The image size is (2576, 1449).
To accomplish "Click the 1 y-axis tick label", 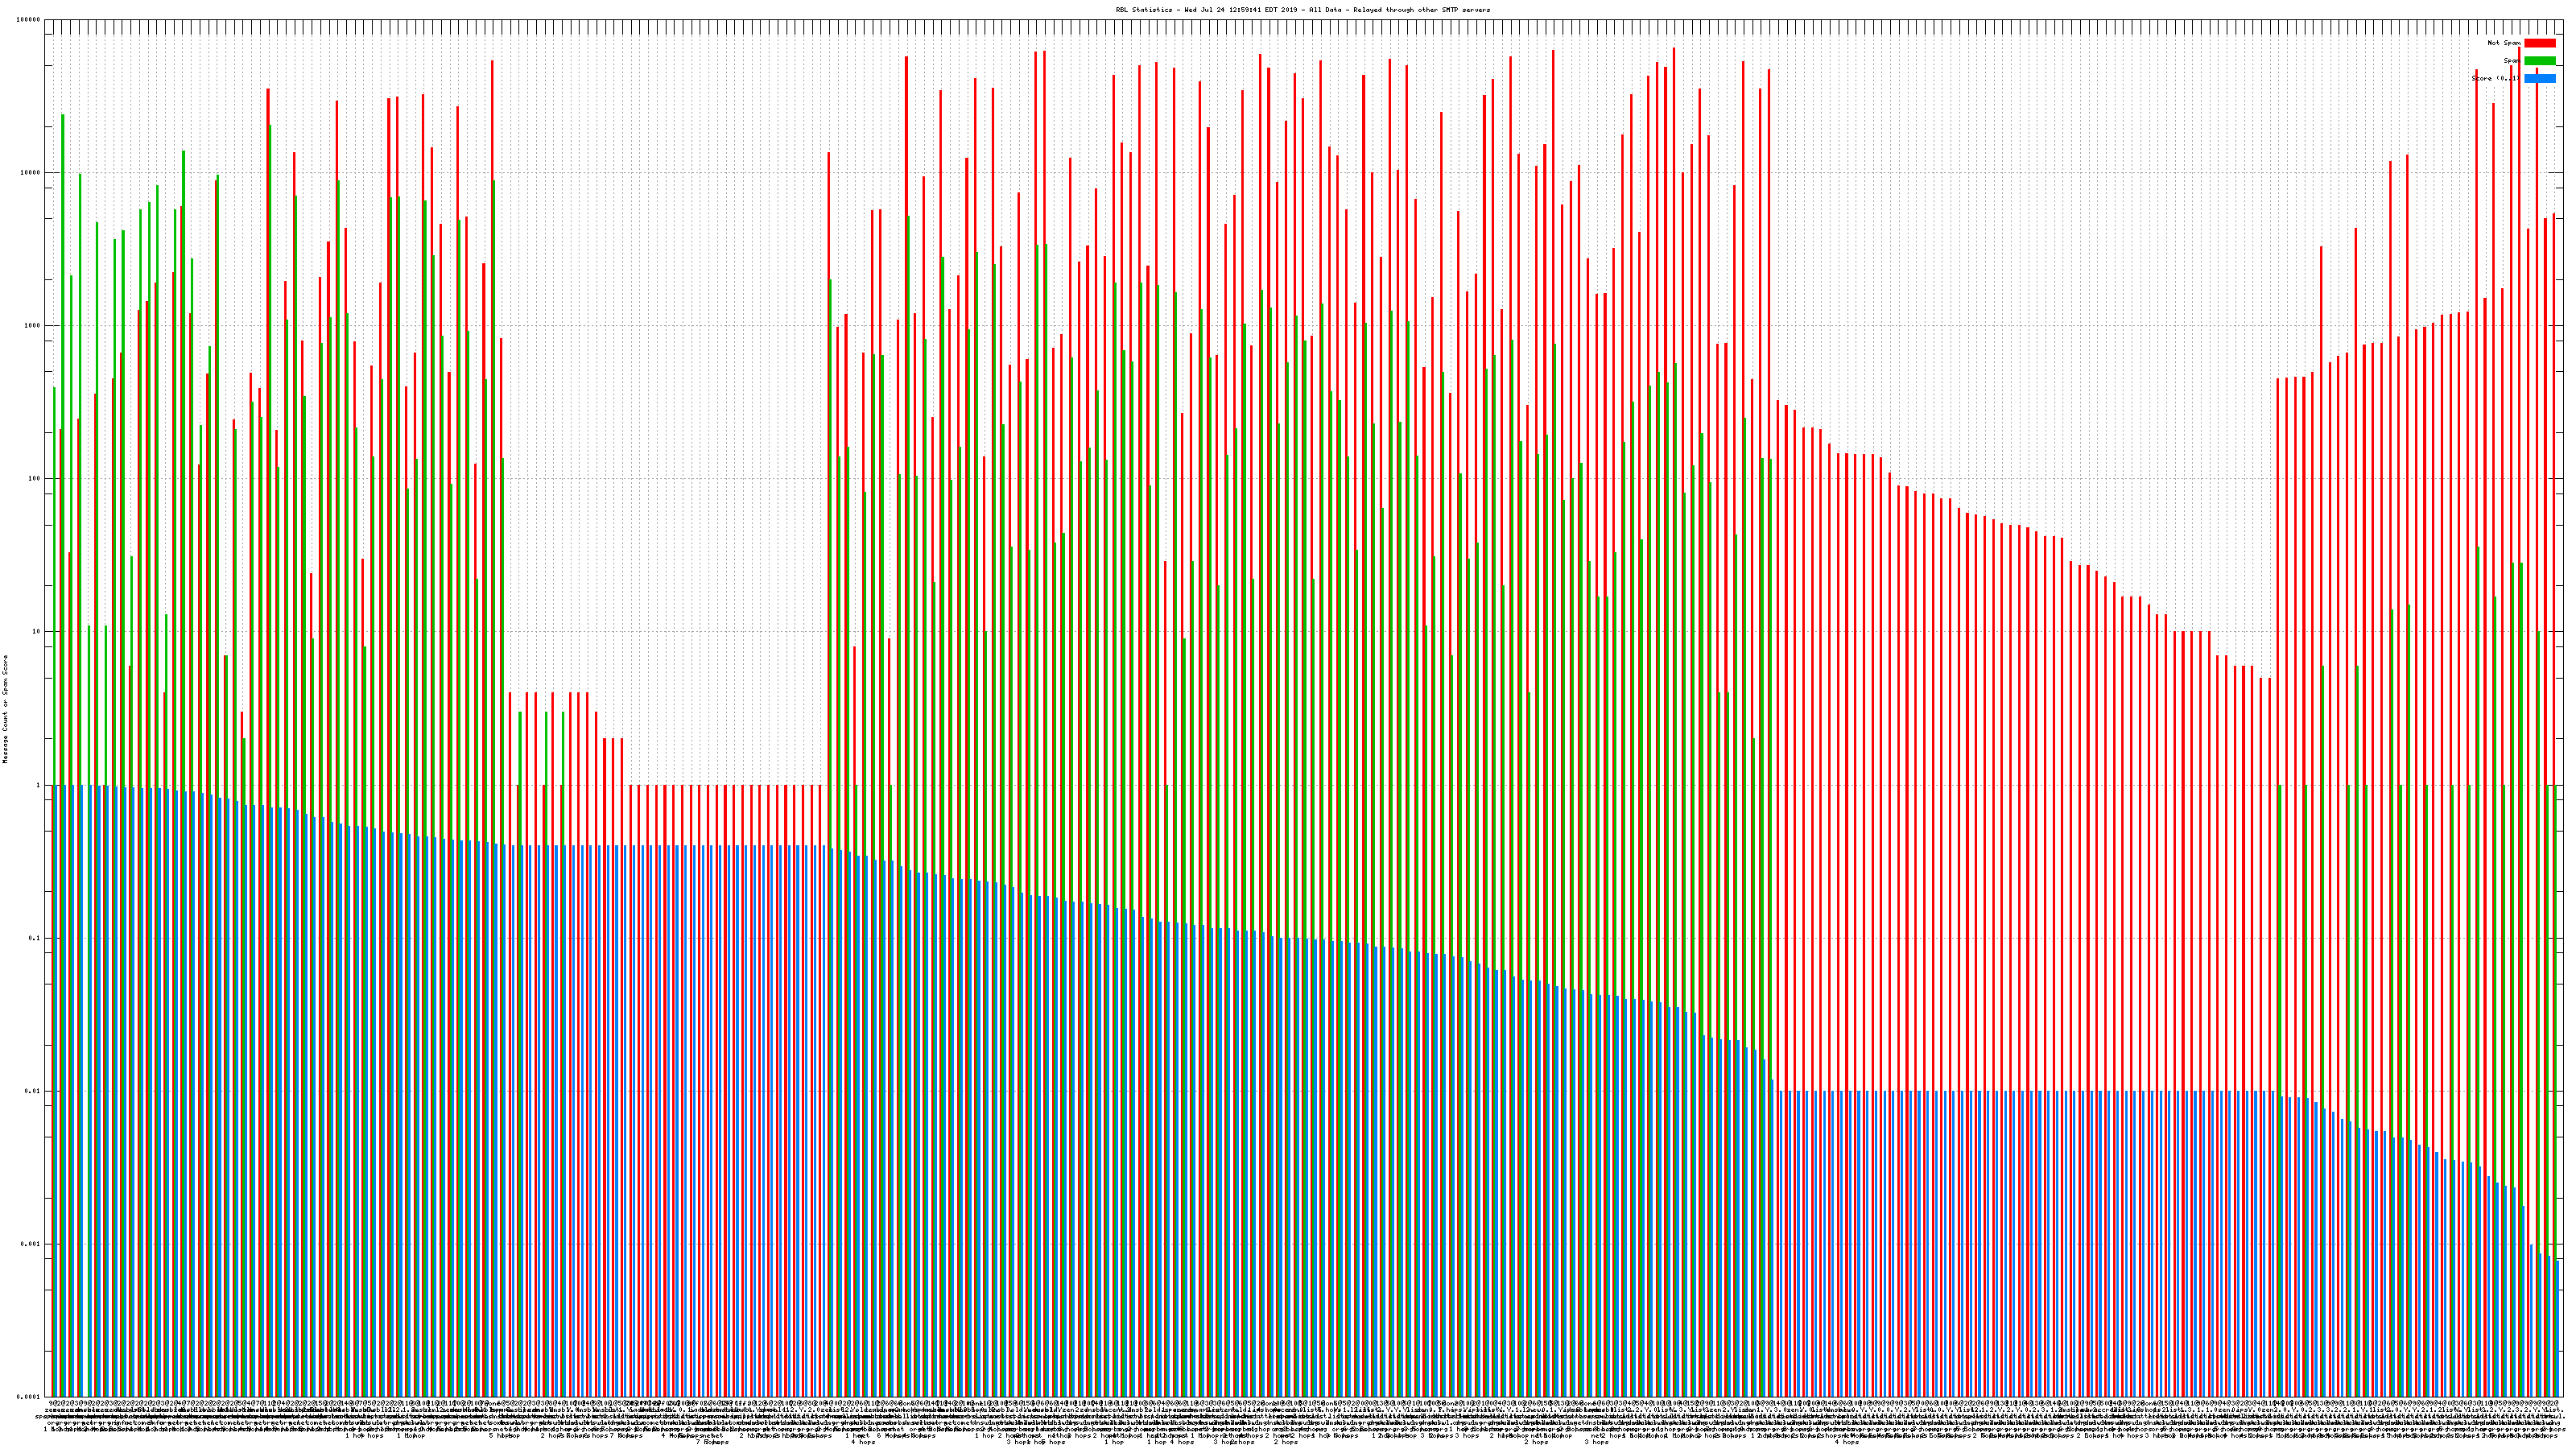I will [x=37, y=785].
